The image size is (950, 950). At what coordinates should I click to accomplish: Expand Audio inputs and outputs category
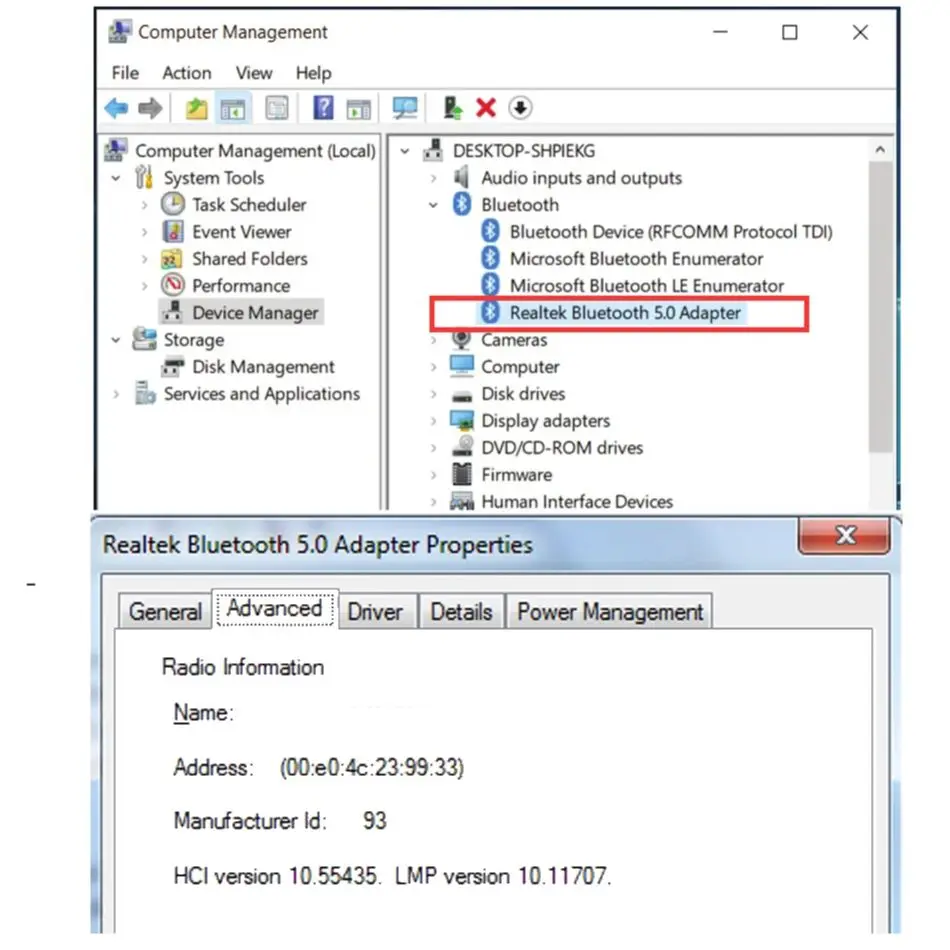pyautogui.click(x=434, y=178)
